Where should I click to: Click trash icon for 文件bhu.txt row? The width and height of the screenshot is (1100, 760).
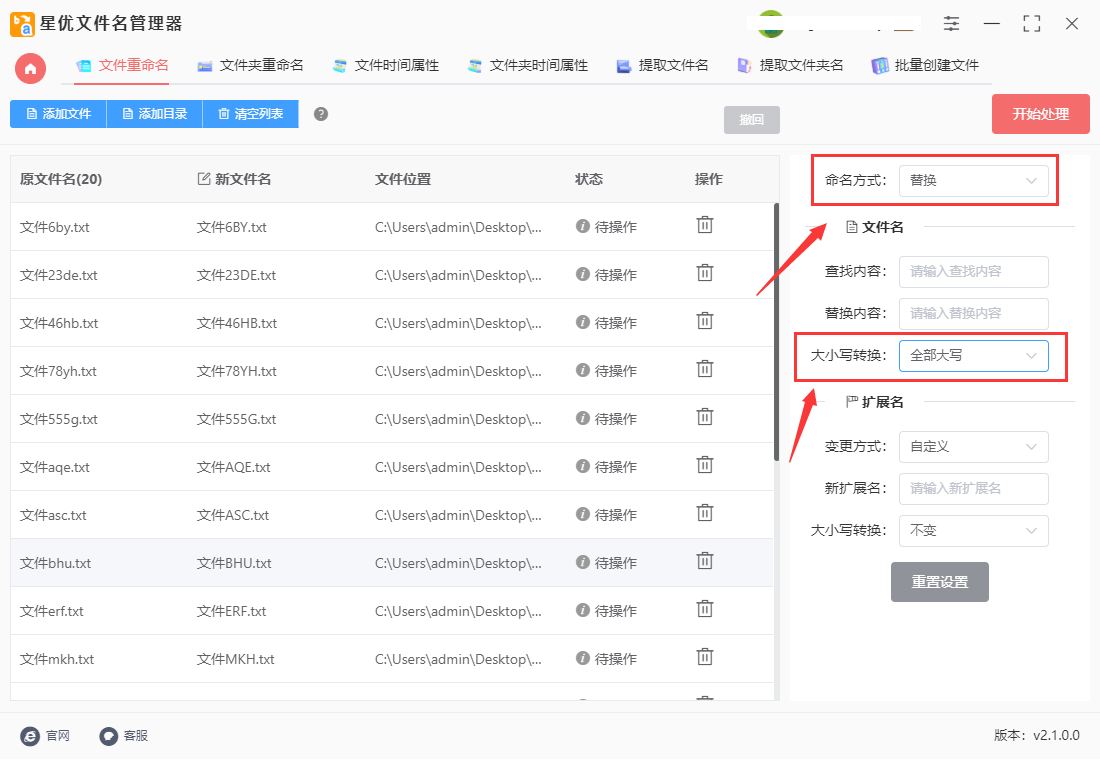(x=705, y=561)
